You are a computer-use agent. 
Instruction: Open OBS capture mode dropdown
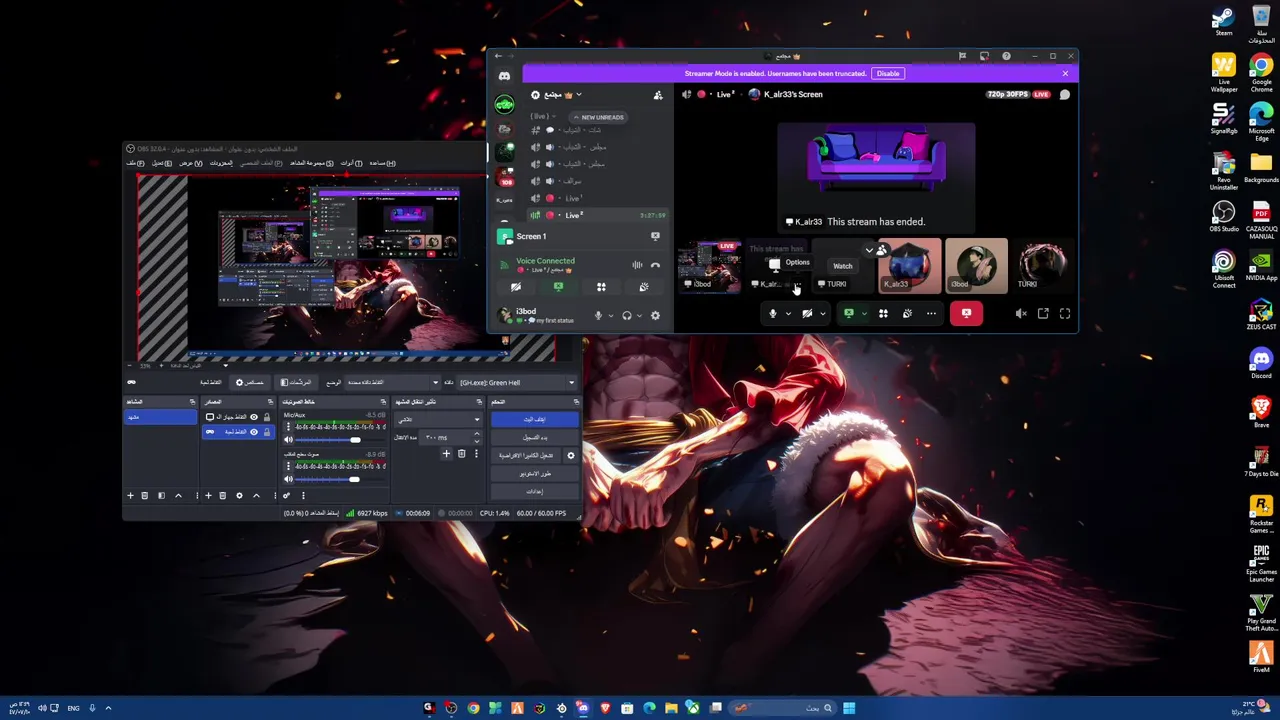coord(393,382)
